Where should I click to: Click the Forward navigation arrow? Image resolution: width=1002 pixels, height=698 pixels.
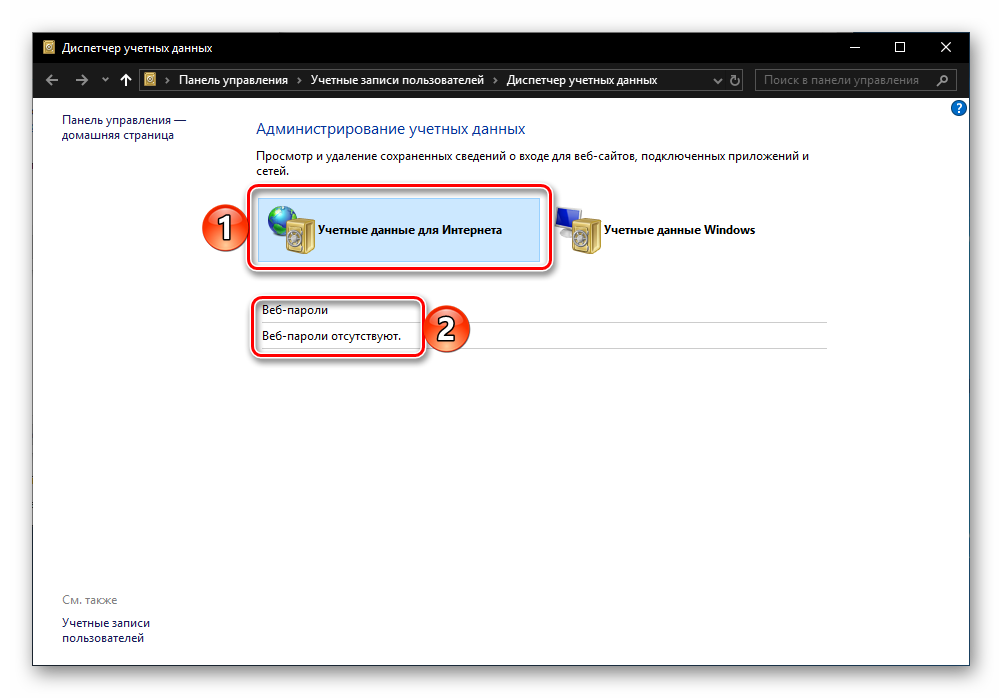coord(81,80)
